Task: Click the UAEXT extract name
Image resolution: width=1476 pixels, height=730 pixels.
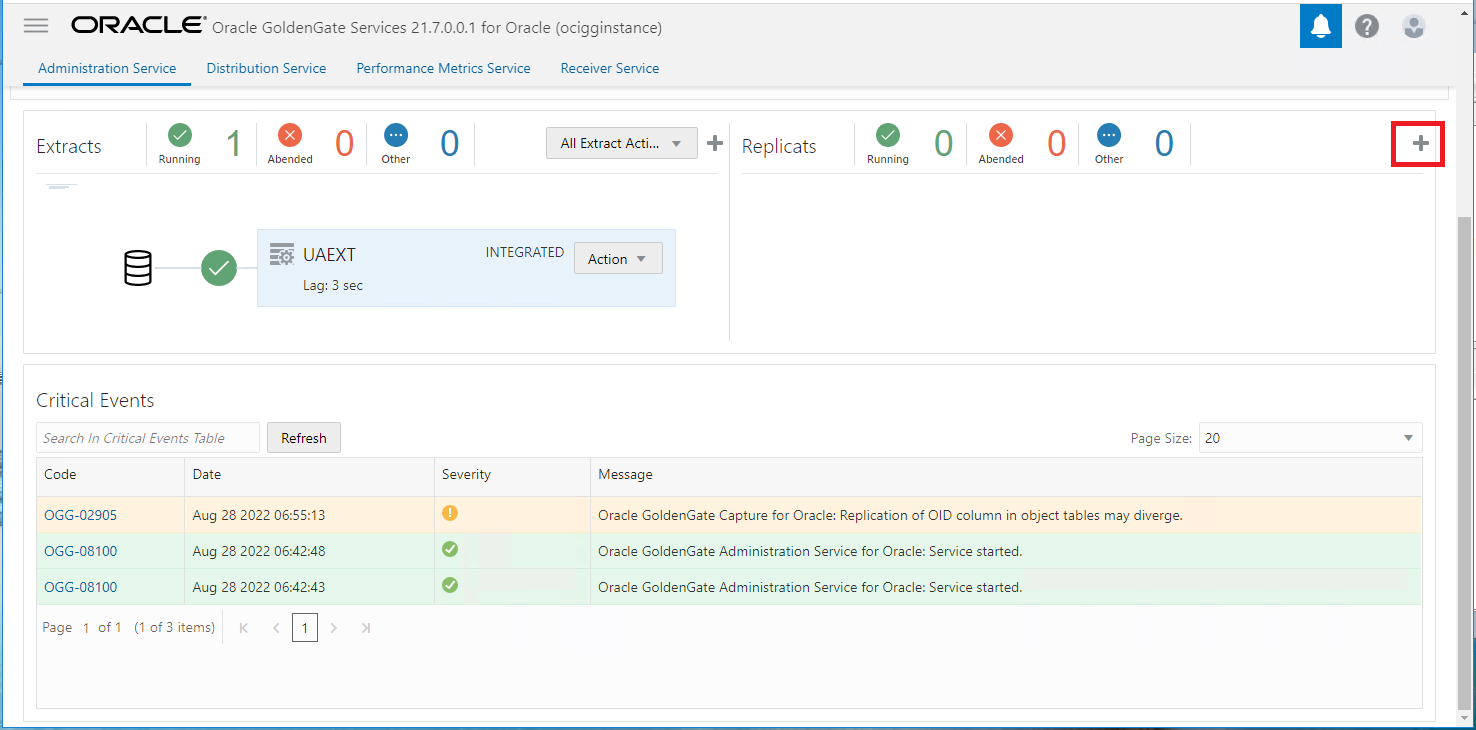Action: pyautogui.click(x=329, y=255)
